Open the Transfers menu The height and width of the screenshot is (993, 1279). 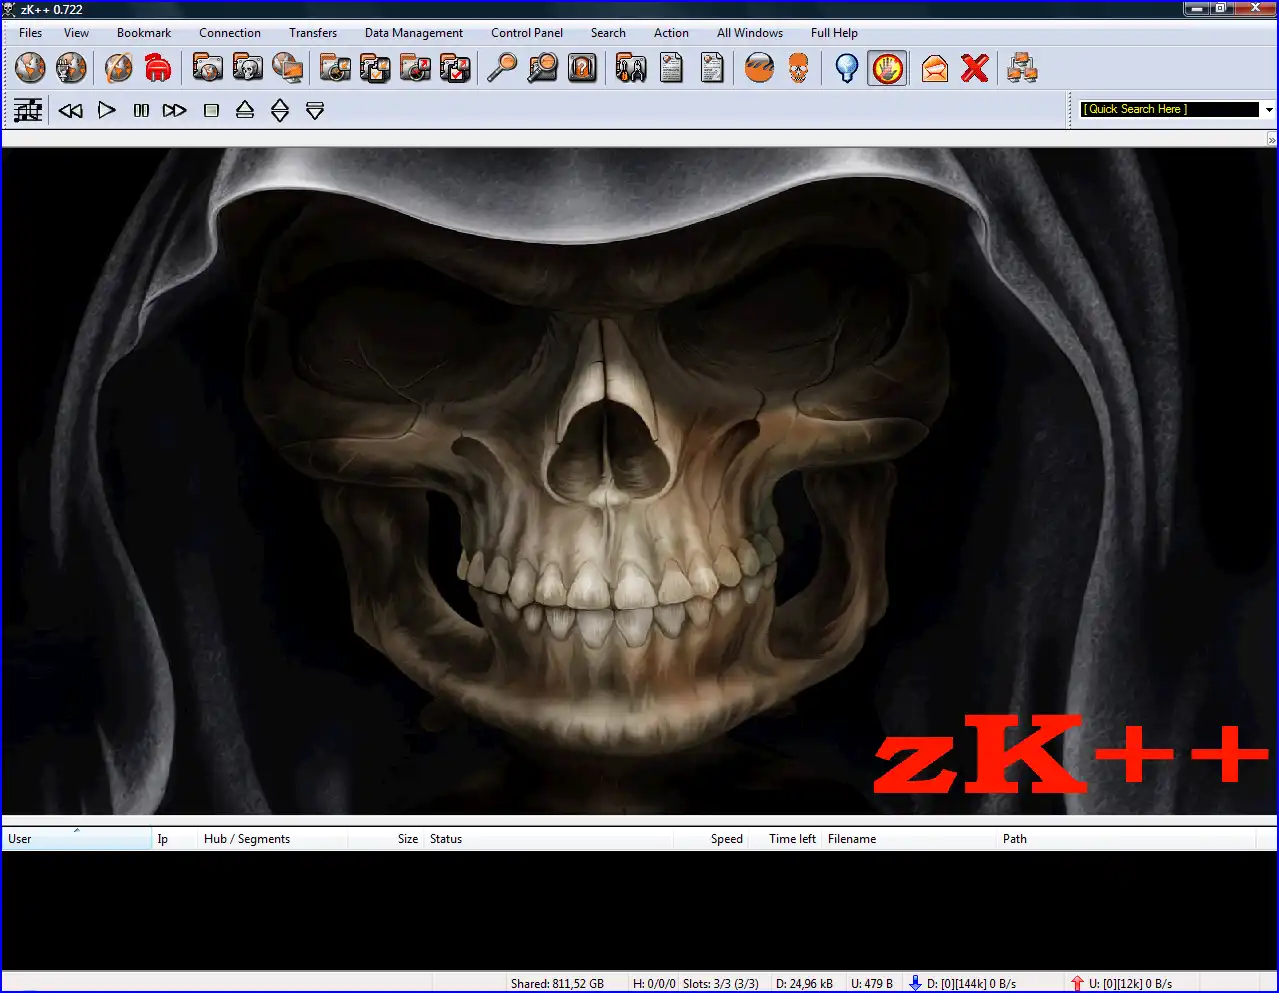pyautogui.click(x=313, y=32)
